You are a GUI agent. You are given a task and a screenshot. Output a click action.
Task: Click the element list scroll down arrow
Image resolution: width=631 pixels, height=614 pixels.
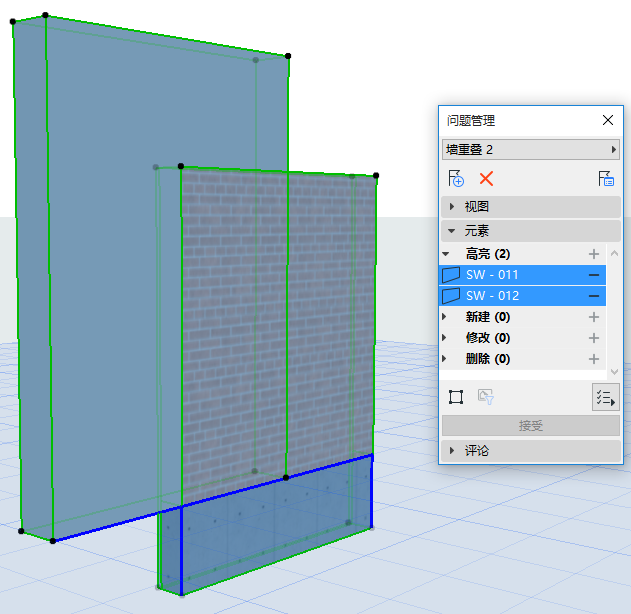pyautogui.click(x=614, y=371)
